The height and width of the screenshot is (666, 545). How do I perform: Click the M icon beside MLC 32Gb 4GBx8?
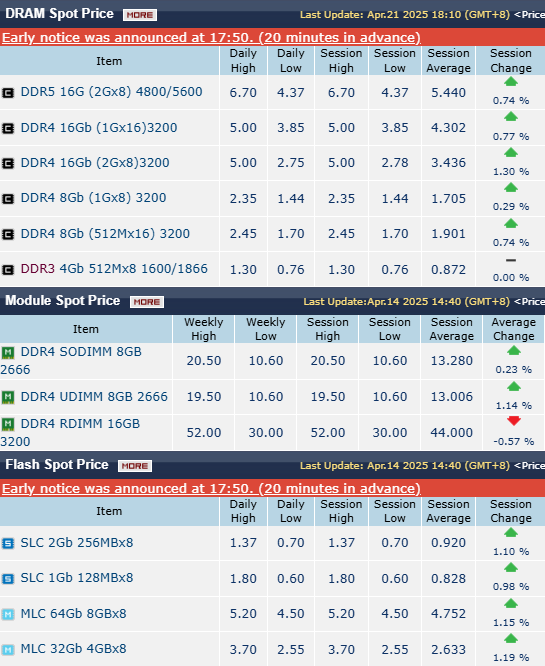(x=8, y=649)
